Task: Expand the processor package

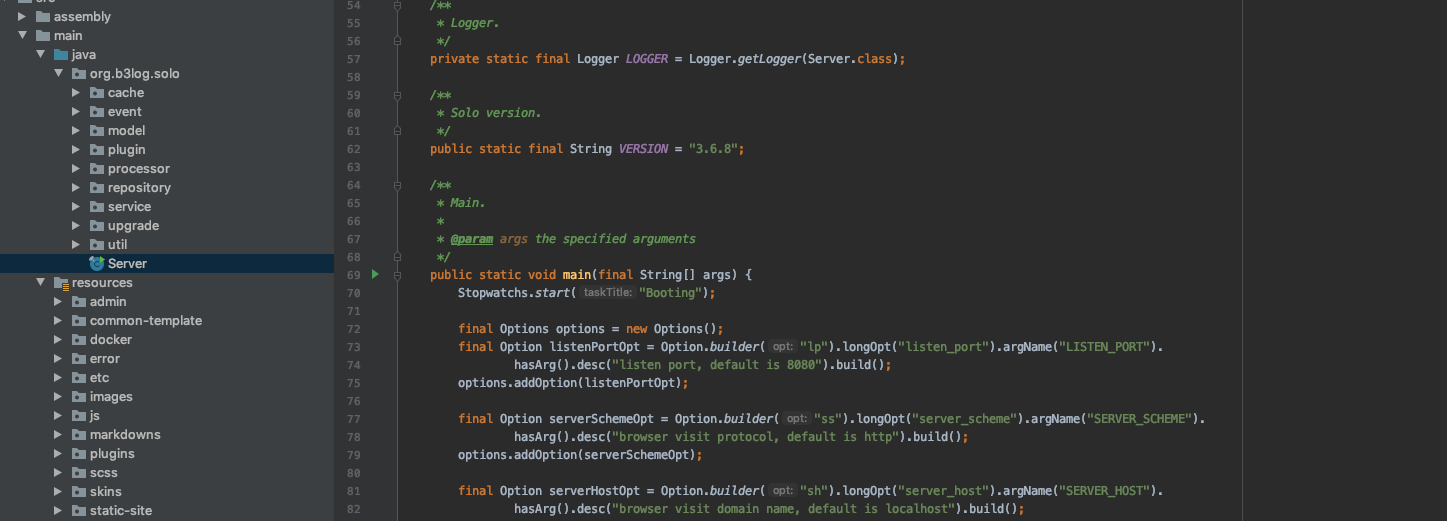Action: click(x=76, y=169)
